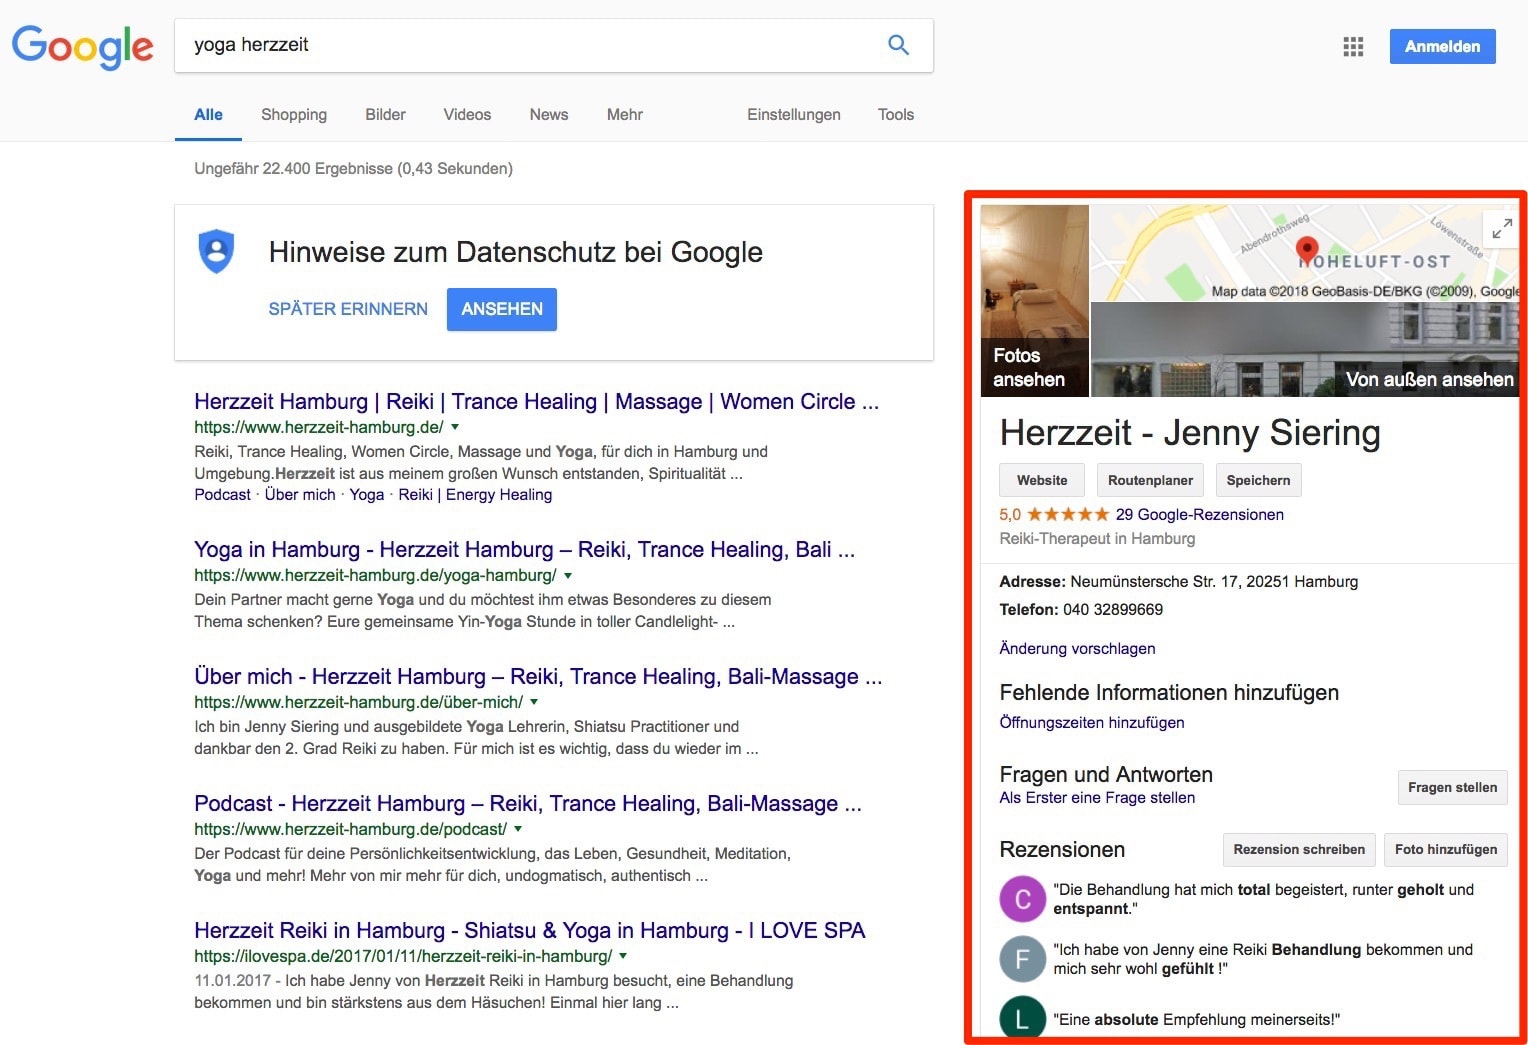Click the blue search magnifier icon

898,45
